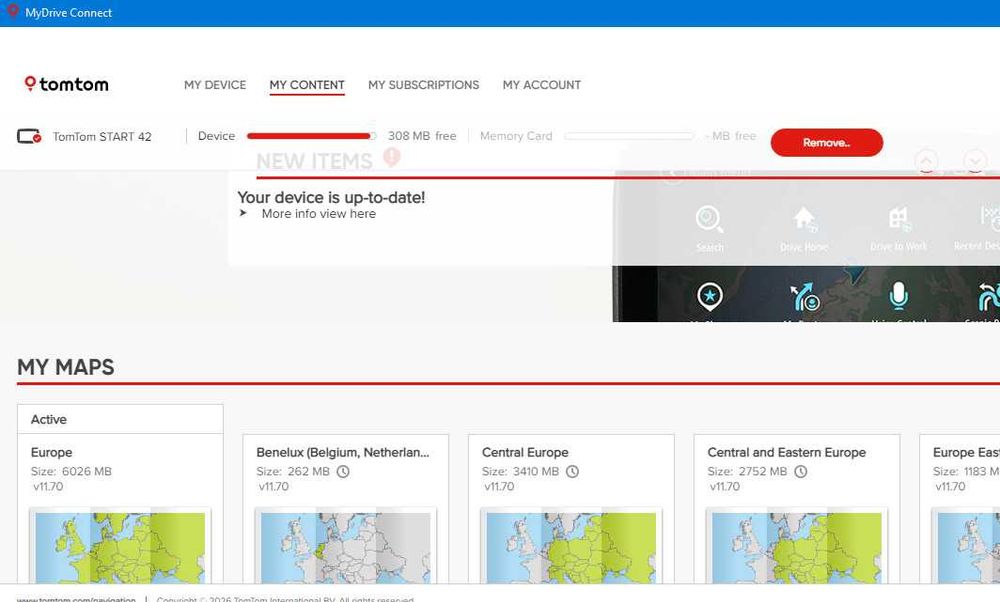1000x602 pixels.
Task: Click the 308 MB free text
Action: 422,136
